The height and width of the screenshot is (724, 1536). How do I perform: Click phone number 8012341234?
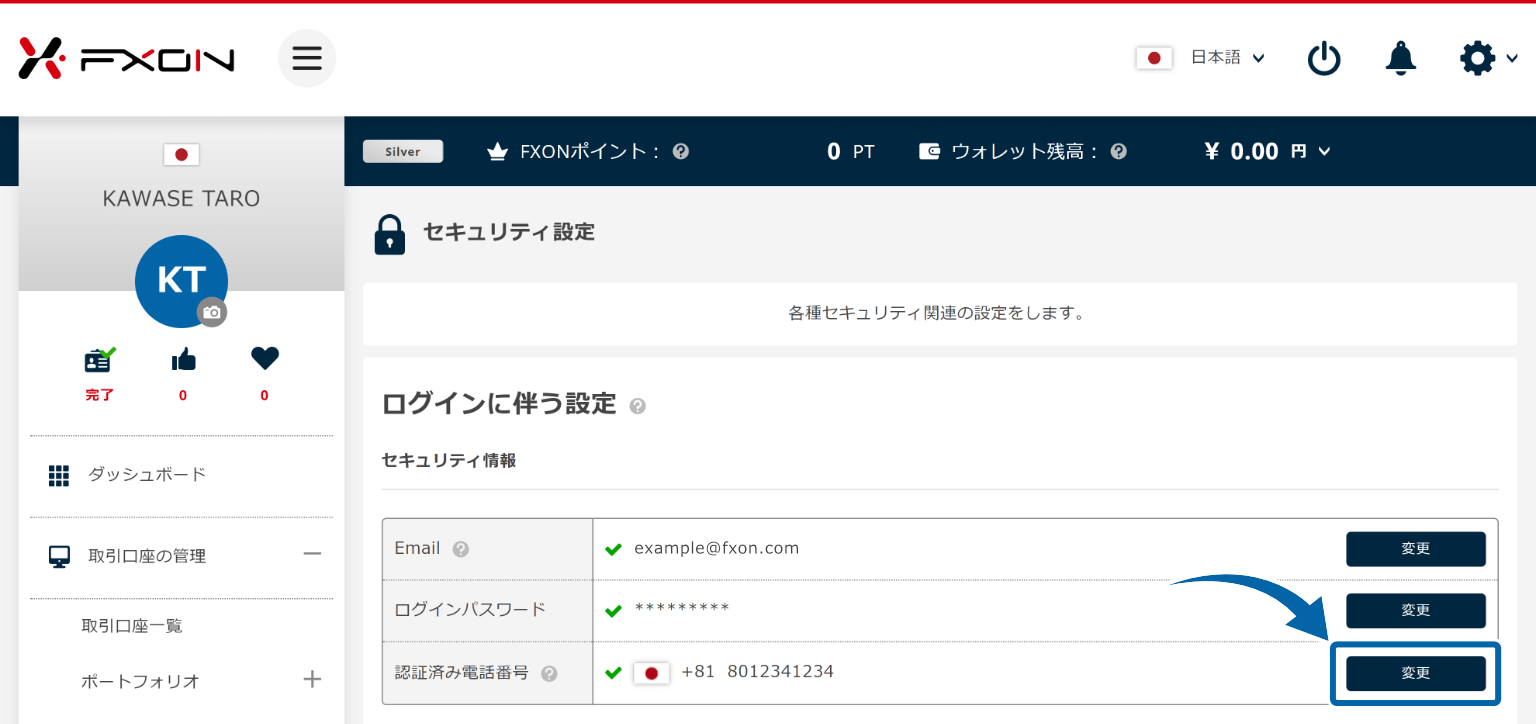(x=780, y=672)
